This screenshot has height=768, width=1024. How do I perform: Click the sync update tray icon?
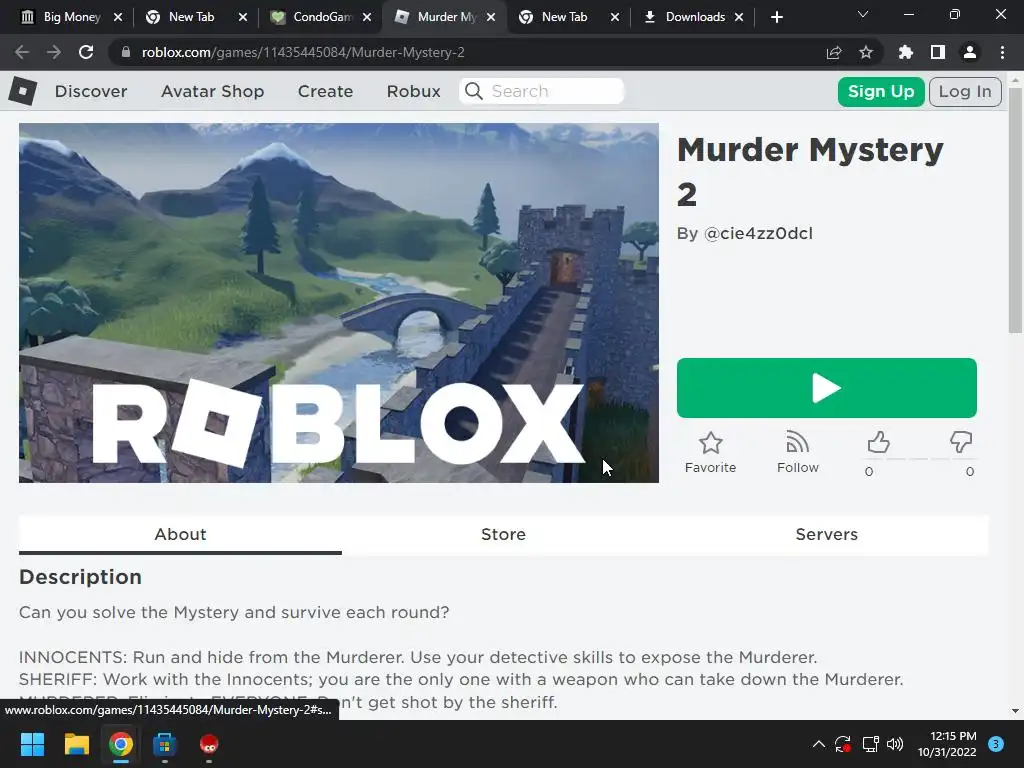pos(843,744)
